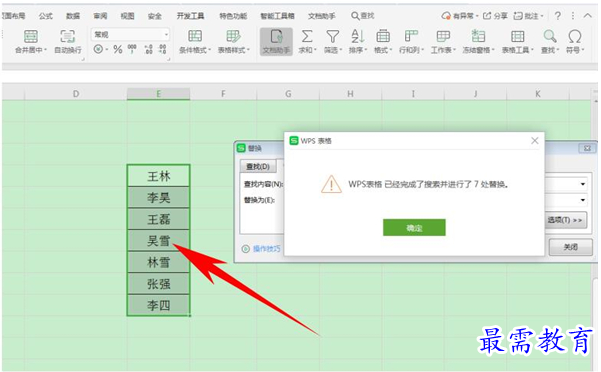Select cell containing 李四
Viewport: 601px width, 372px height.
(158, 305)
